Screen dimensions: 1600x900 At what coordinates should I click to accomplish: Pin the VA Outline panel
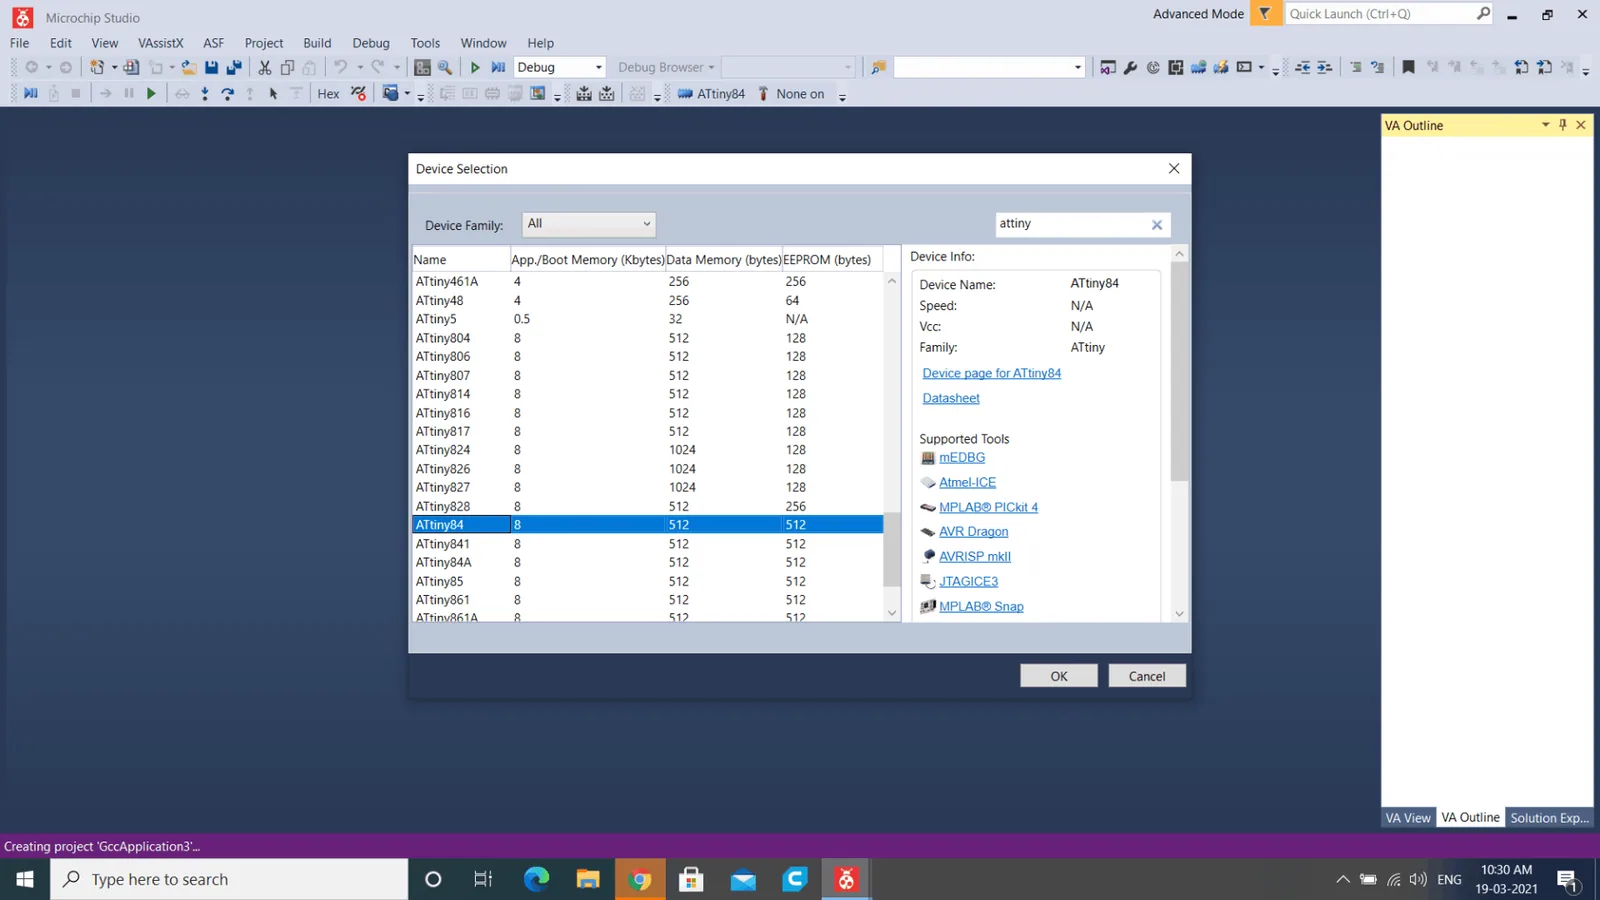[1563, 125]
